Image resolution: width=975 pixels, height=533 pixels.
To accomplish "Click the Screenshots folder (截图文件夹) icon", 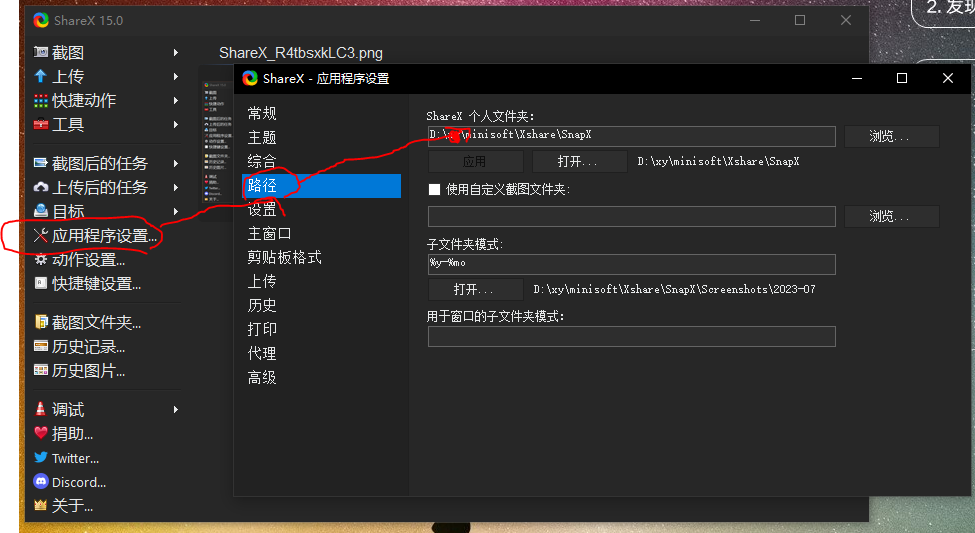I will 40,322.
